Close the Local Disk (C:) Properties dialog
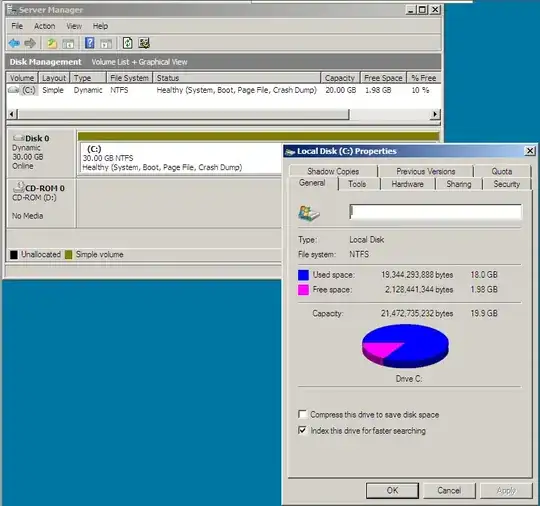Screen dimensions: 540x506 coord(530,151)
